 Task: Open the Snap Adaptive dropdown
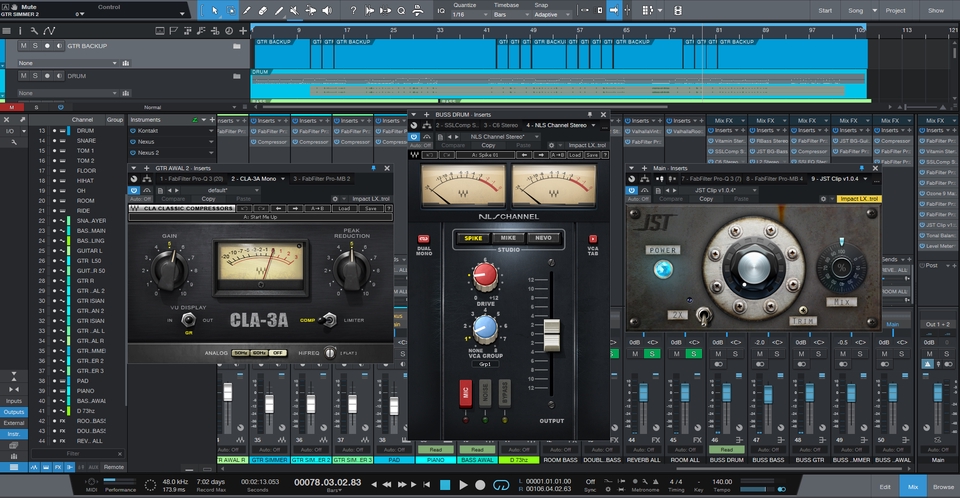(x=552, y=15)
